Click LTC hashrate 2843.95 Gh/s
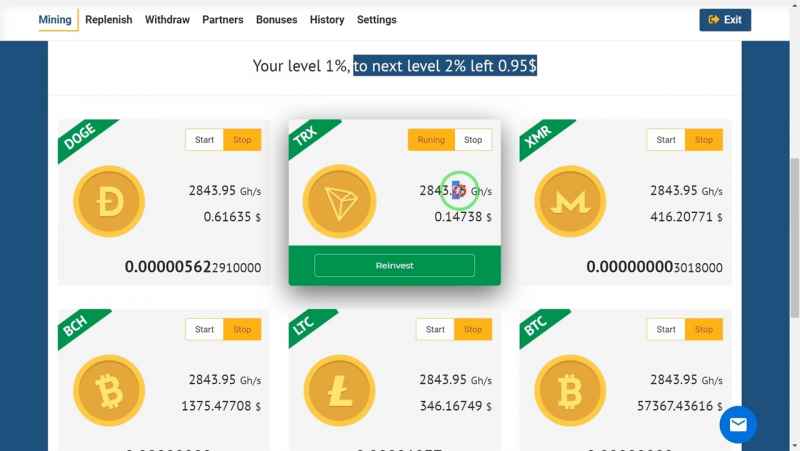This screenshot has height=451, width=800. pos(456,380)
